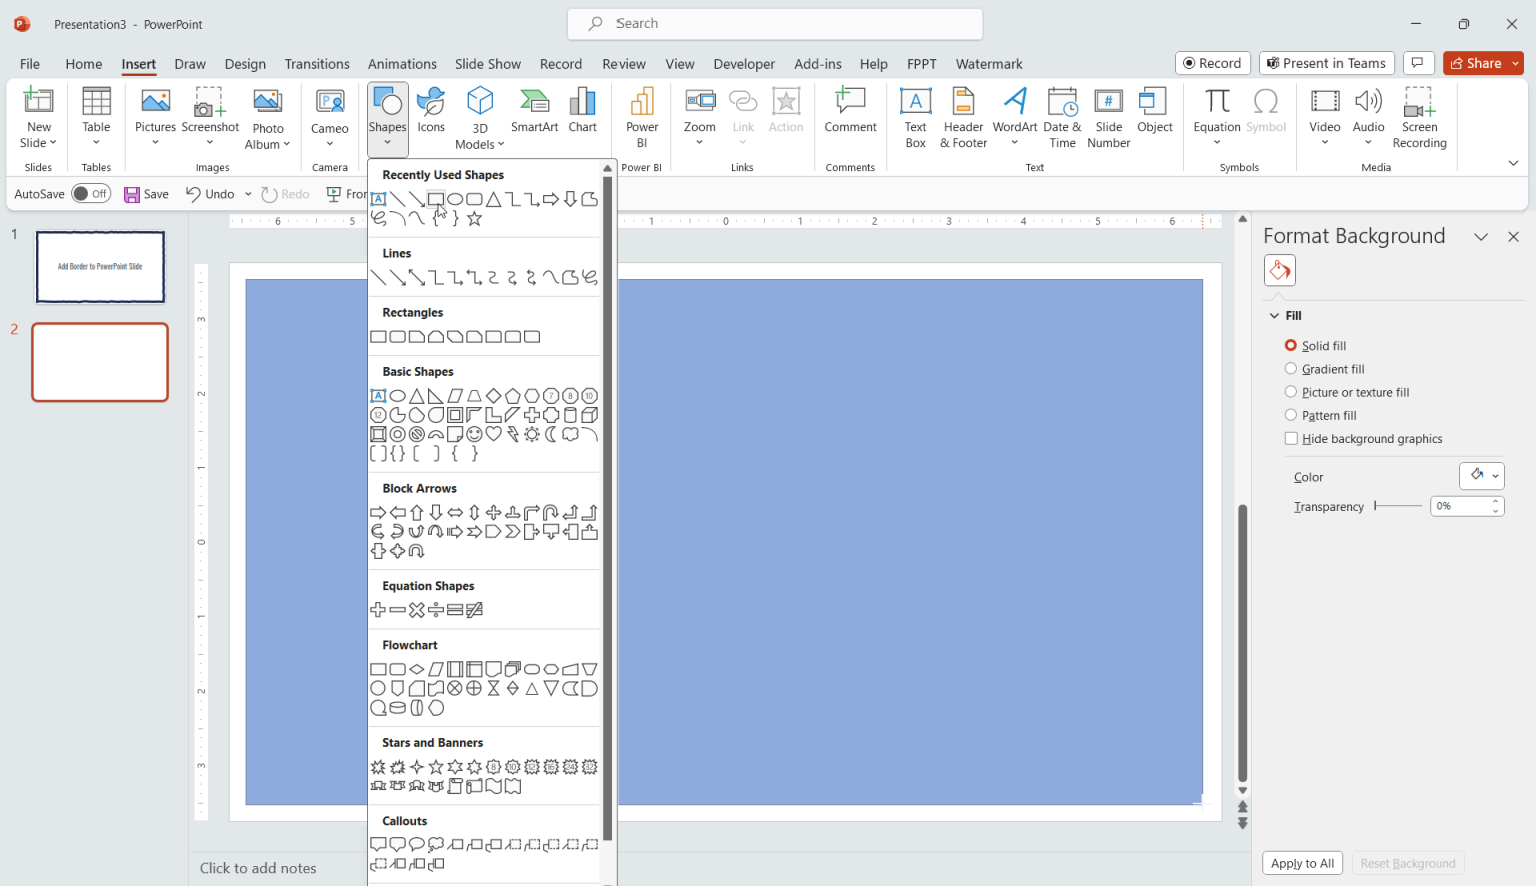Pick the smiley face basic shape
This screenshot has width=1536, height=886.
[474, 434]
